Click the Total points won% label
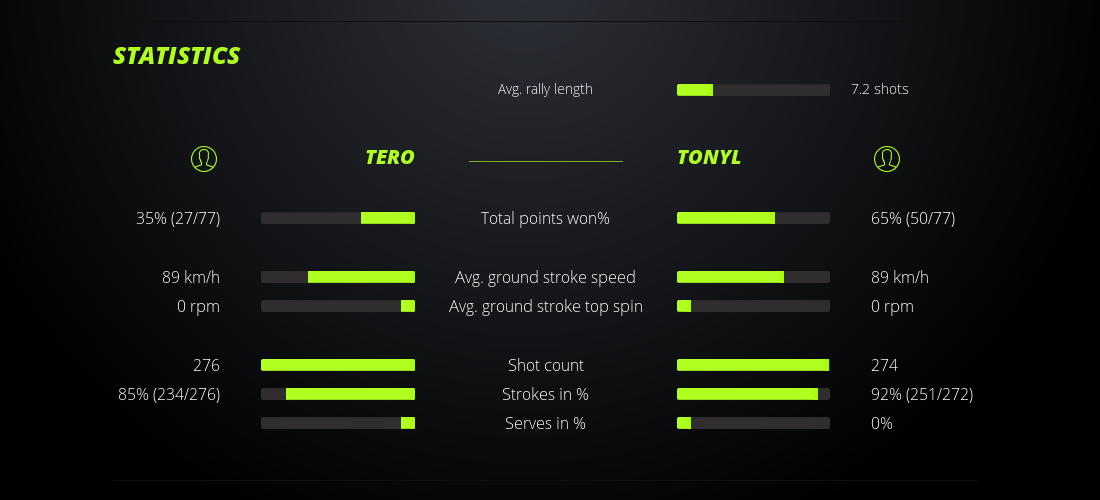This screenshot has width=1100, height=500. (x=545, y=218)
